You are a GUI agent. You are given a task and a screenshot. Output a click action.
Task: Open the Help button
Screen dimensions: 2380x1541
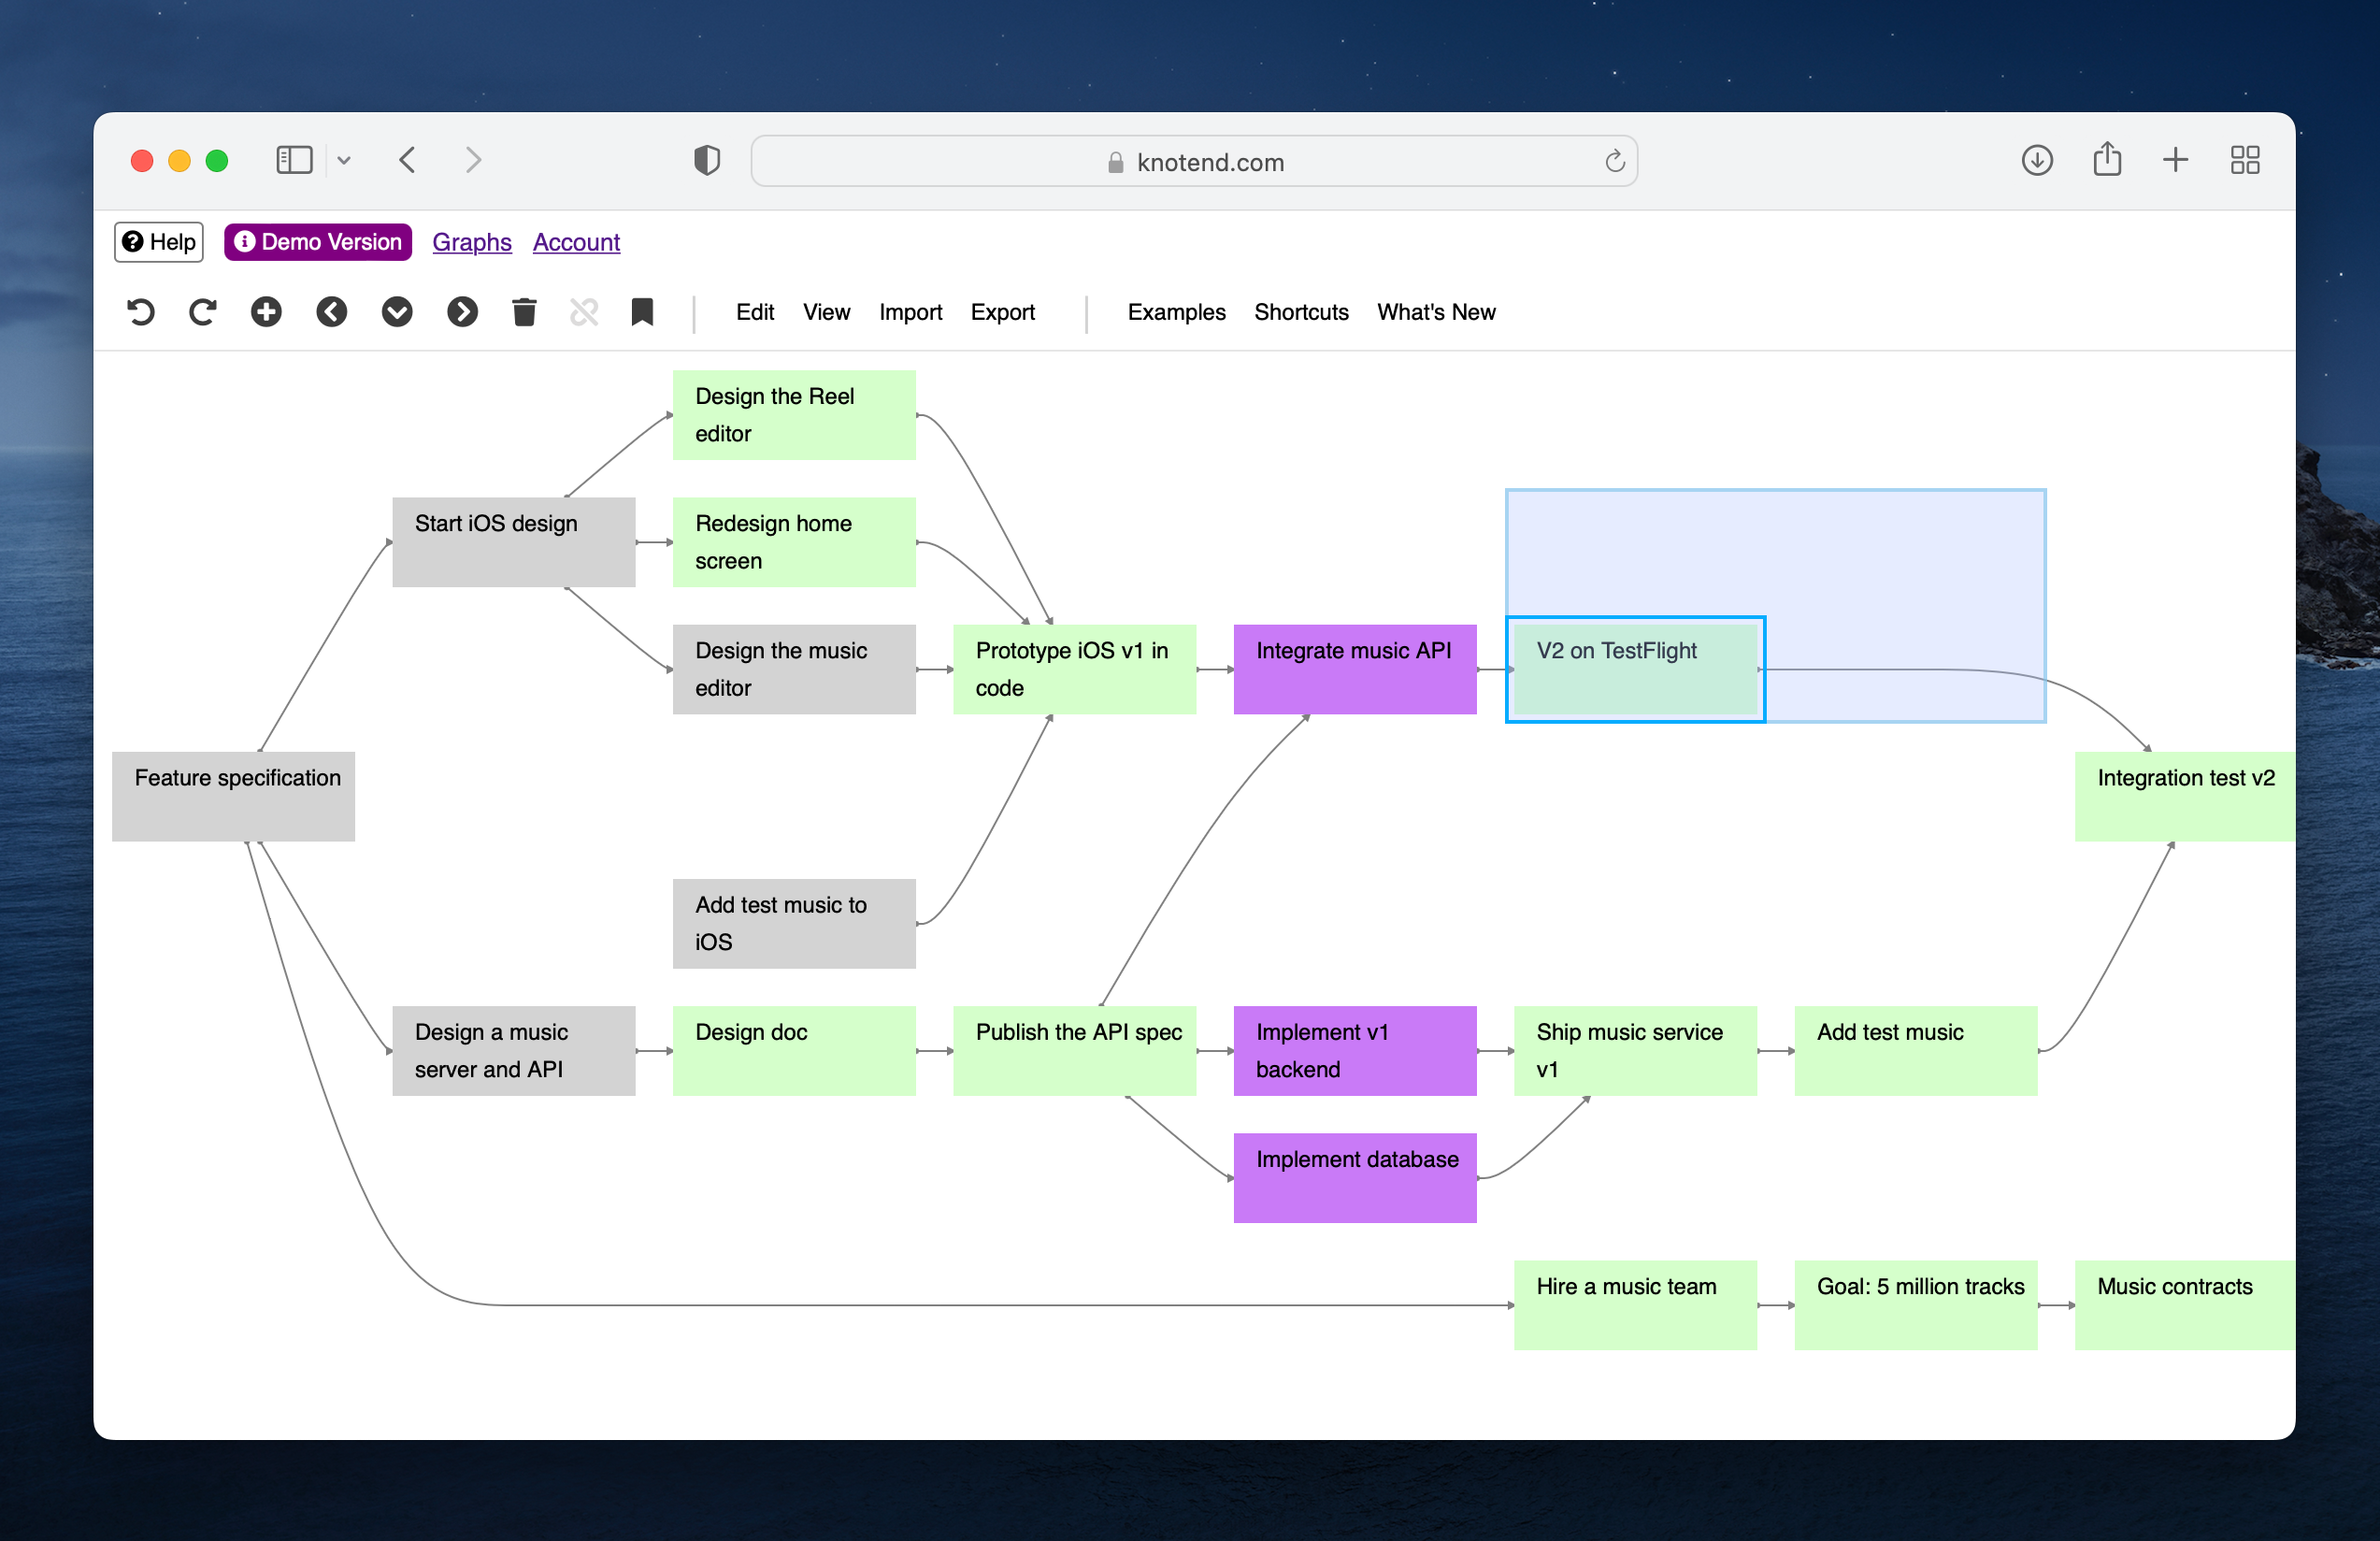159,242
